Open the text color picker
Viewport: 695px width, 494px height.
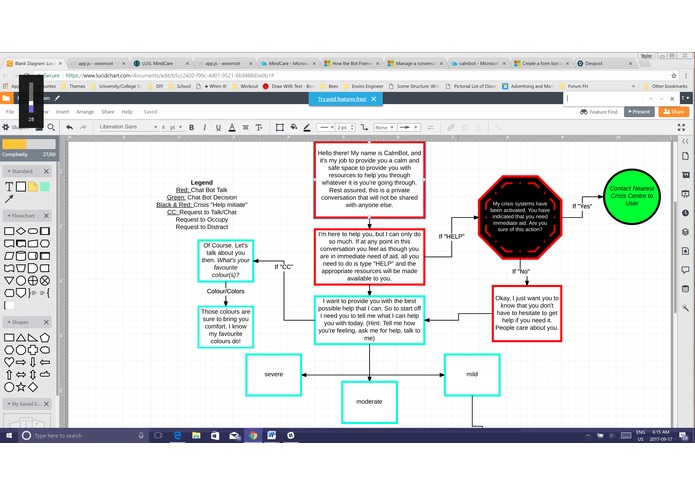(x=232, y=128)
